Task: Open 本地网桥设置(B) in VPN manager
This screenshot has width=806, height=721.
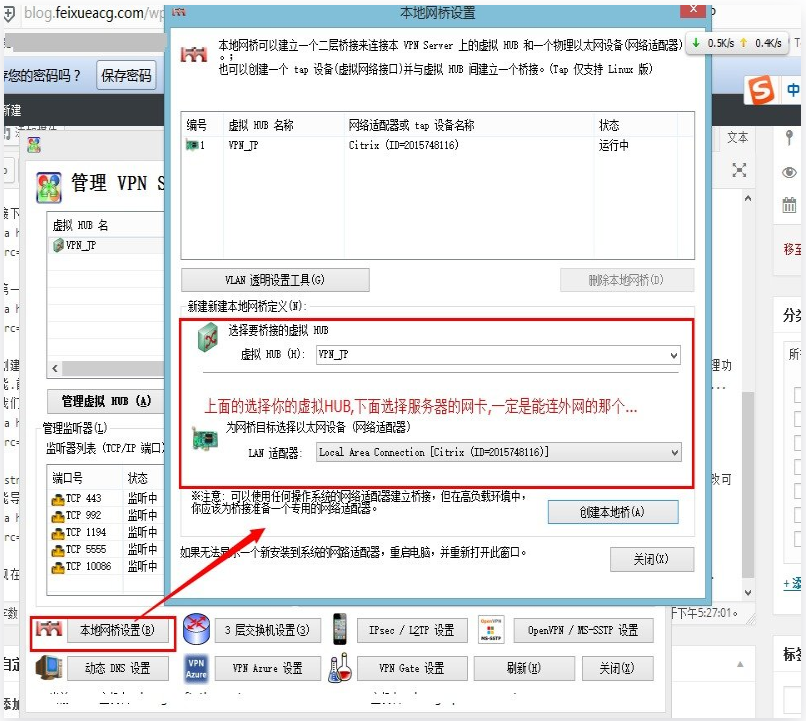Action: [x=118, y=631]
